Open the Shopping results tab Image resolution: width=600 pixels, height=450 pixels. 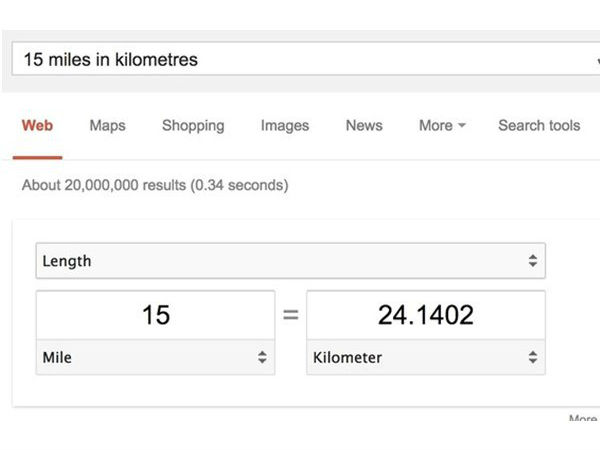click(x=193, y=126)
